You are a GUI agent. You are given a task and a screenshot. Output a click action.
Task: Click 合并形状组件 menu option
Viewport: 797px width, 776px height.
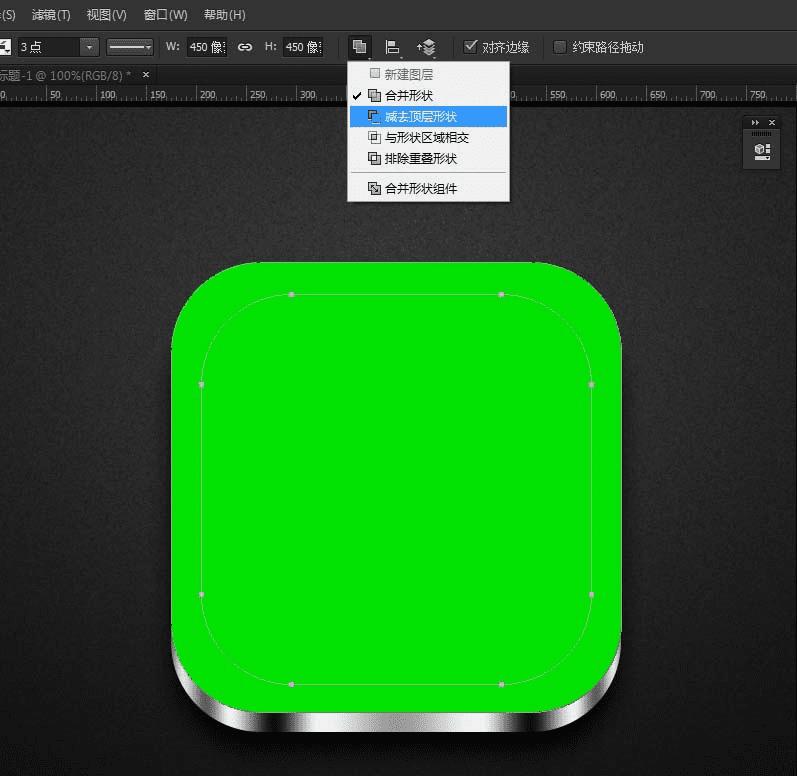pyautogui.click(x=428, y=189)
